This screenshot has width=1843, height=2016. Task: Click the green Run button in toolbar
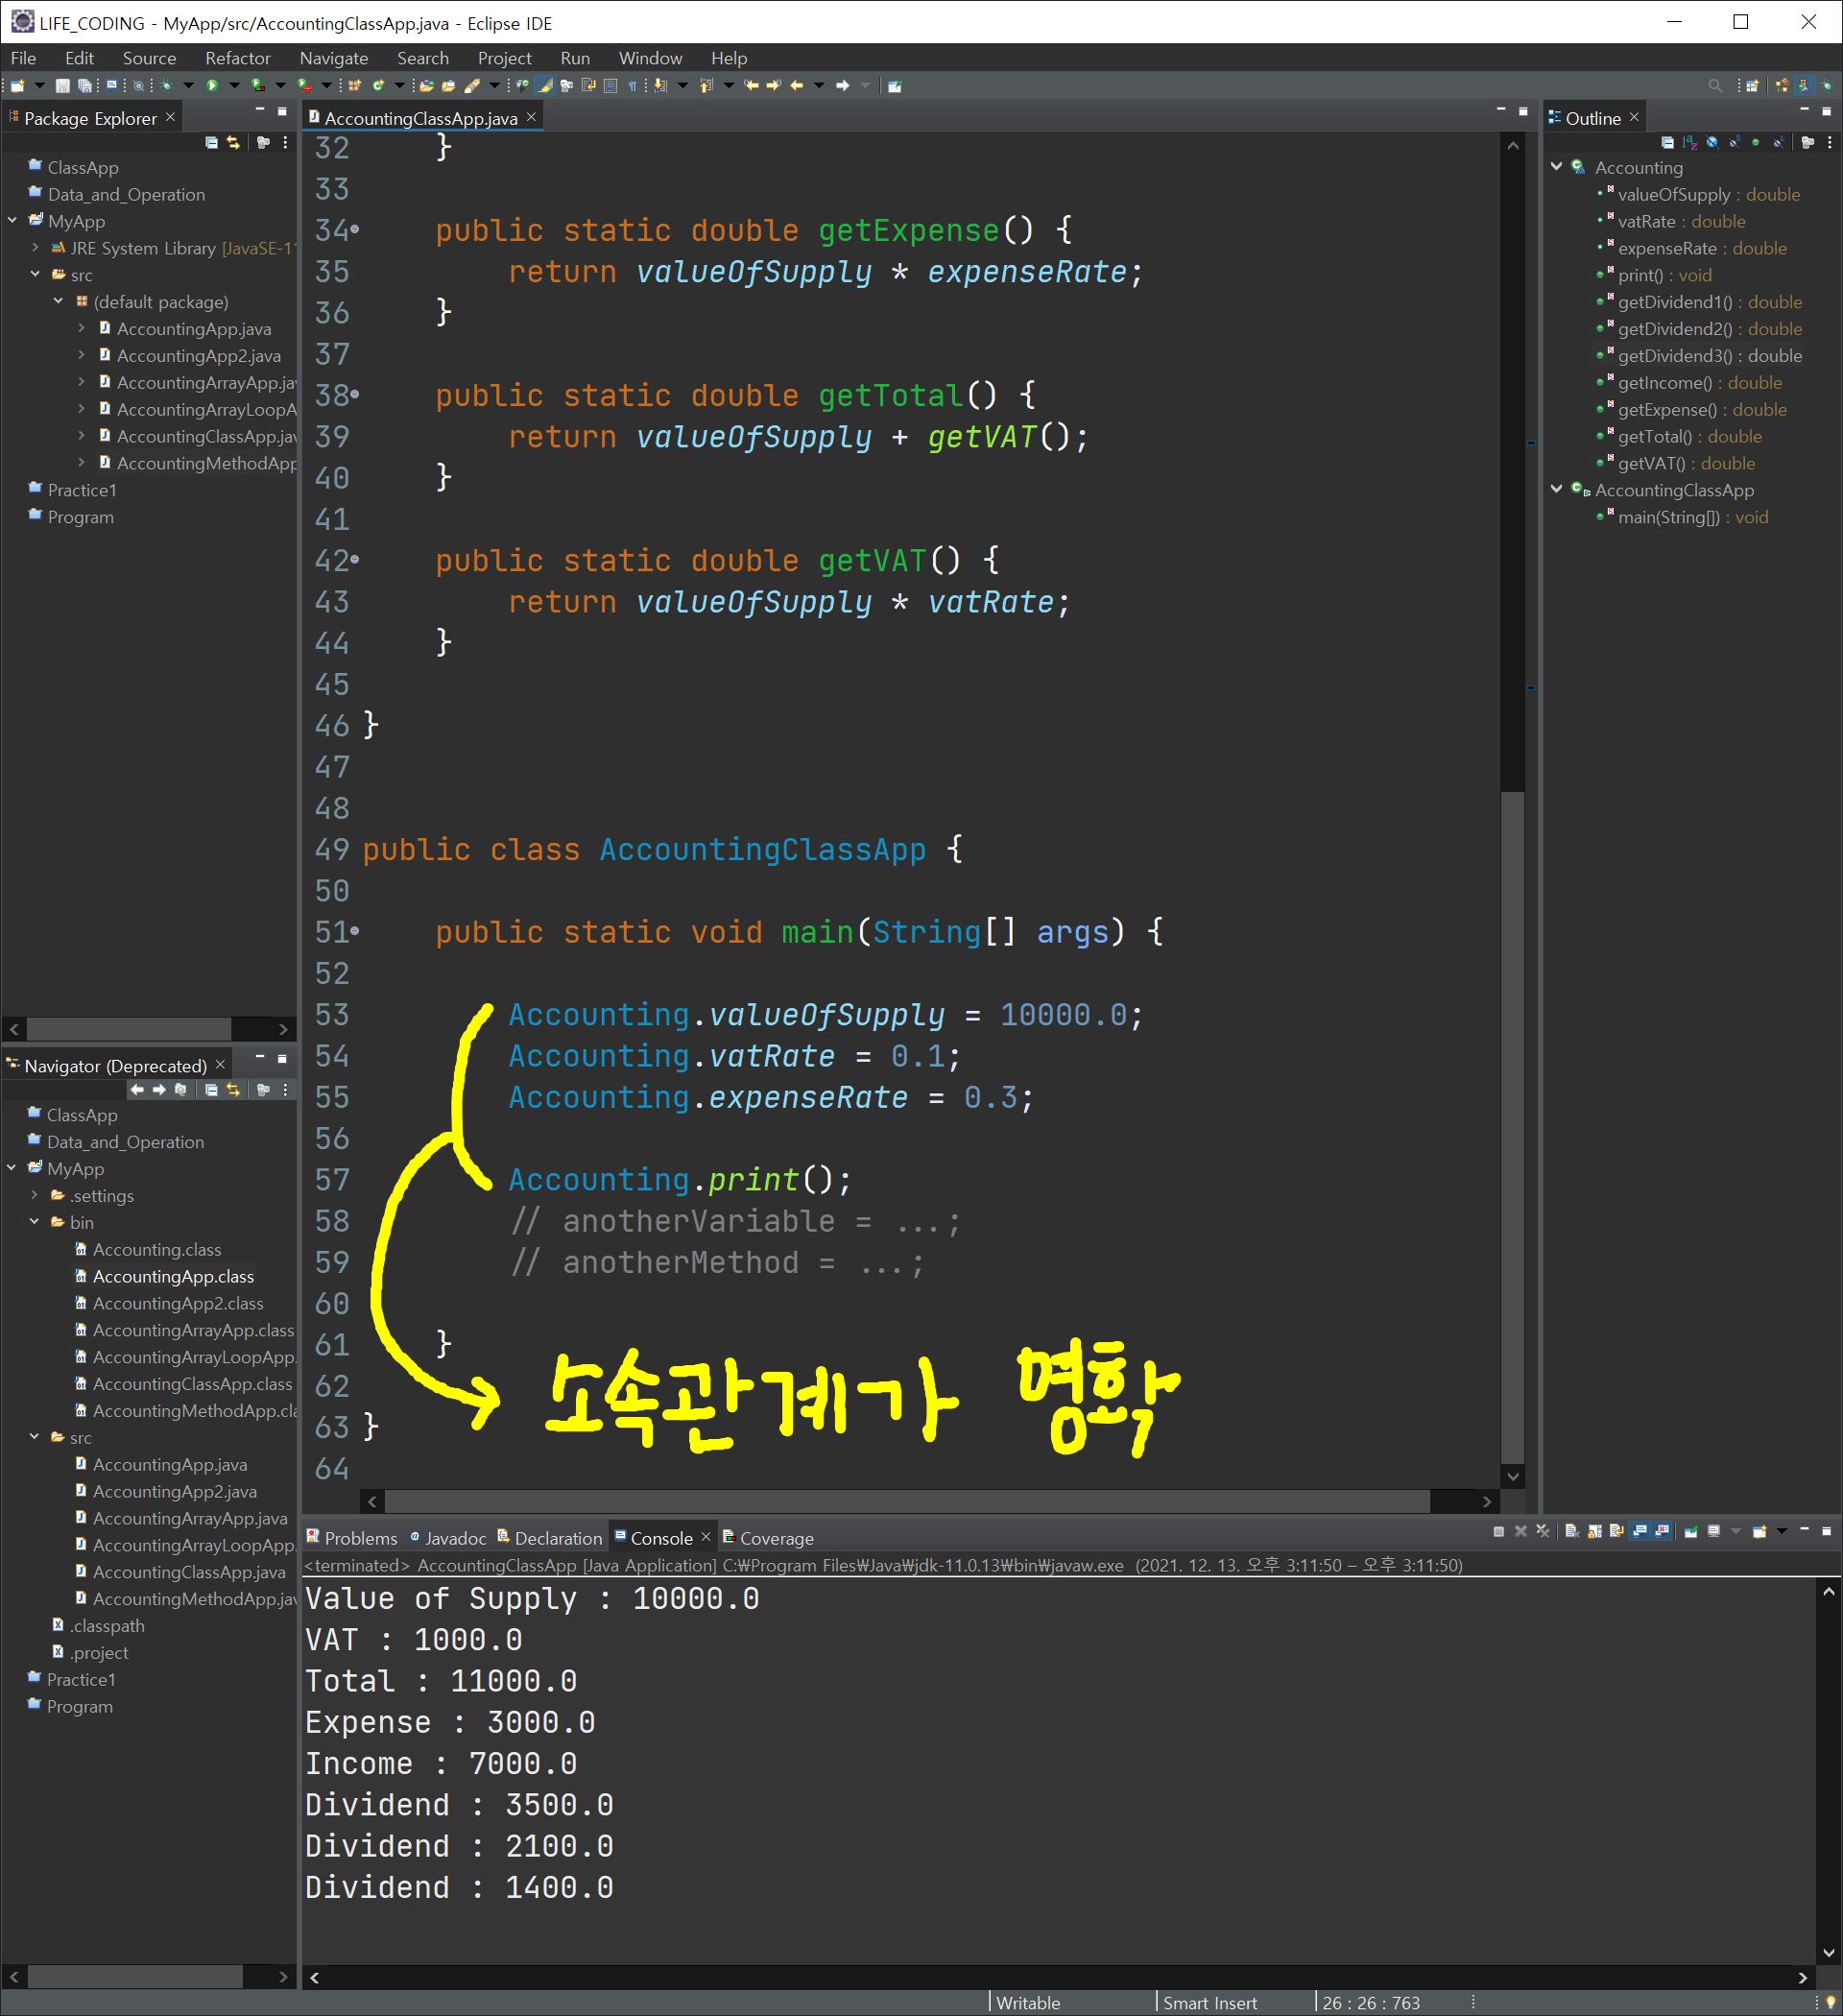point(212,86)
